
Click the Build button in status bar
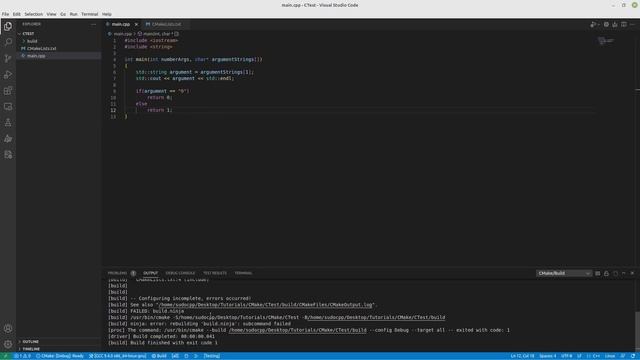tap(159, 356)
